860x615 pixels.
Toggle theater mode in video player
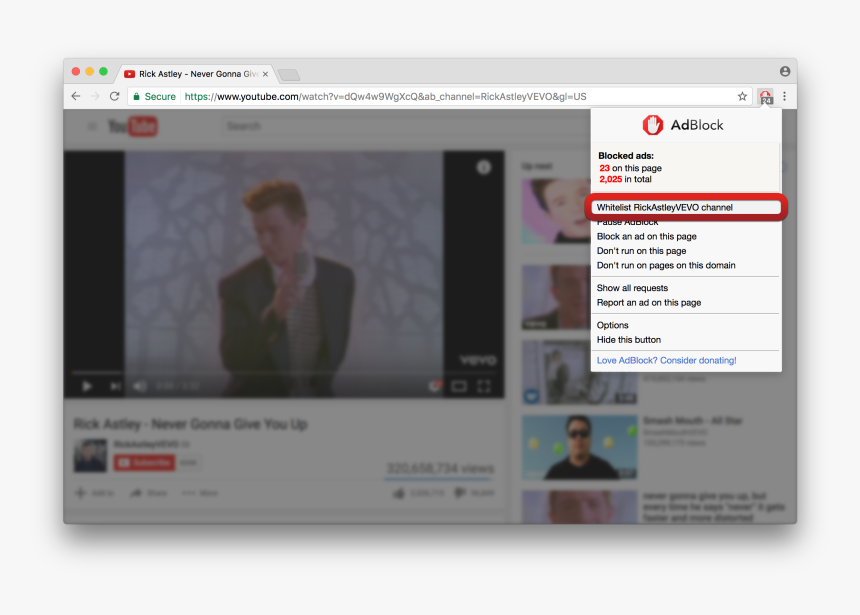click(x=459, y=387)
